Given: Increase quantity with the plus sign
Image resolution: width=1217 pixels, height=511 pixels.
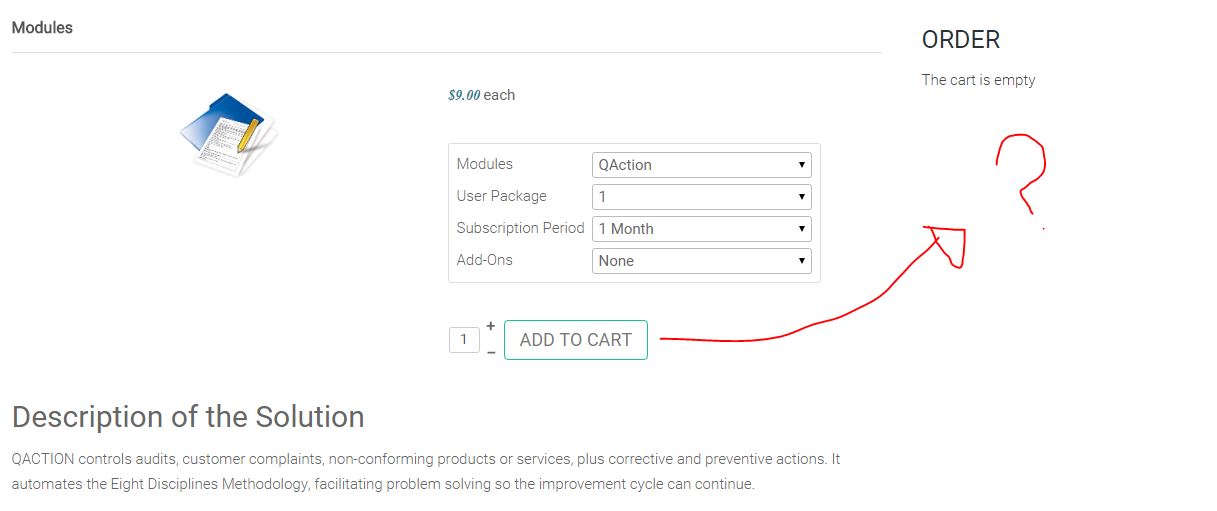Looking at the screenshot, I should click(x=491, y=326).
